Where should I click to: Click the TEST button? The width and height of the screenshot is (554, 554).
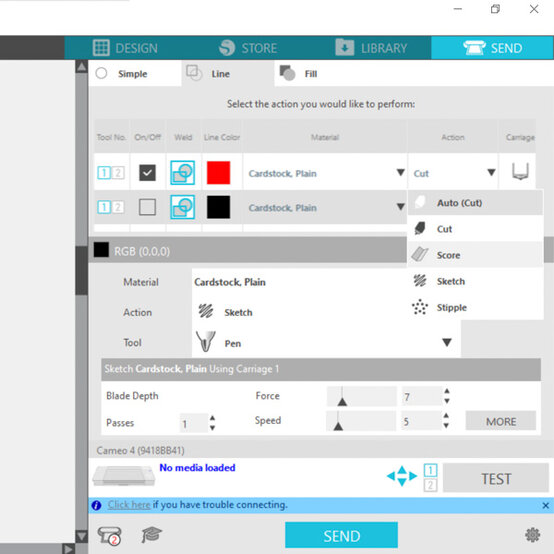(x=496, y=478)
